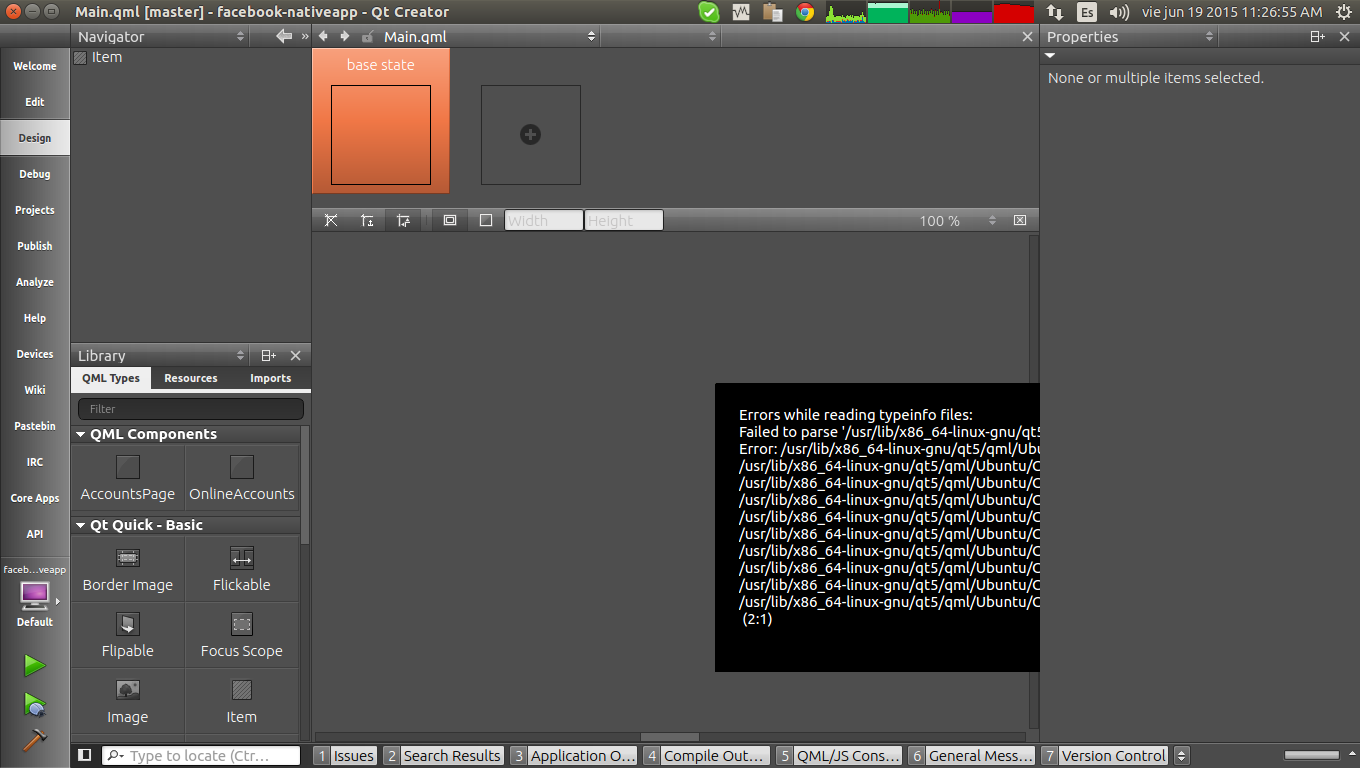Toggle show bounding rectangles in form editor
Image resolution: width=1360 pixels, height=768 pixels.
[450, 220]
